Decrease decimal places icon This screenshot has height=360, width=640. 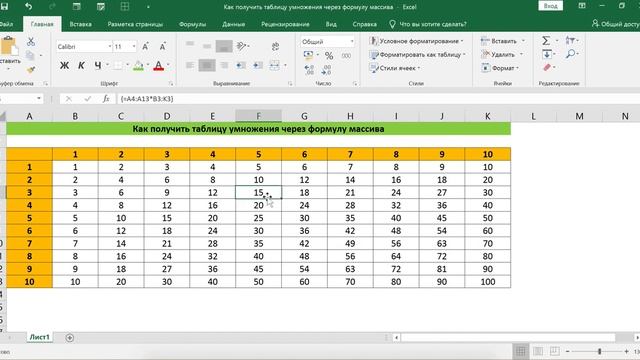[326, 70]
